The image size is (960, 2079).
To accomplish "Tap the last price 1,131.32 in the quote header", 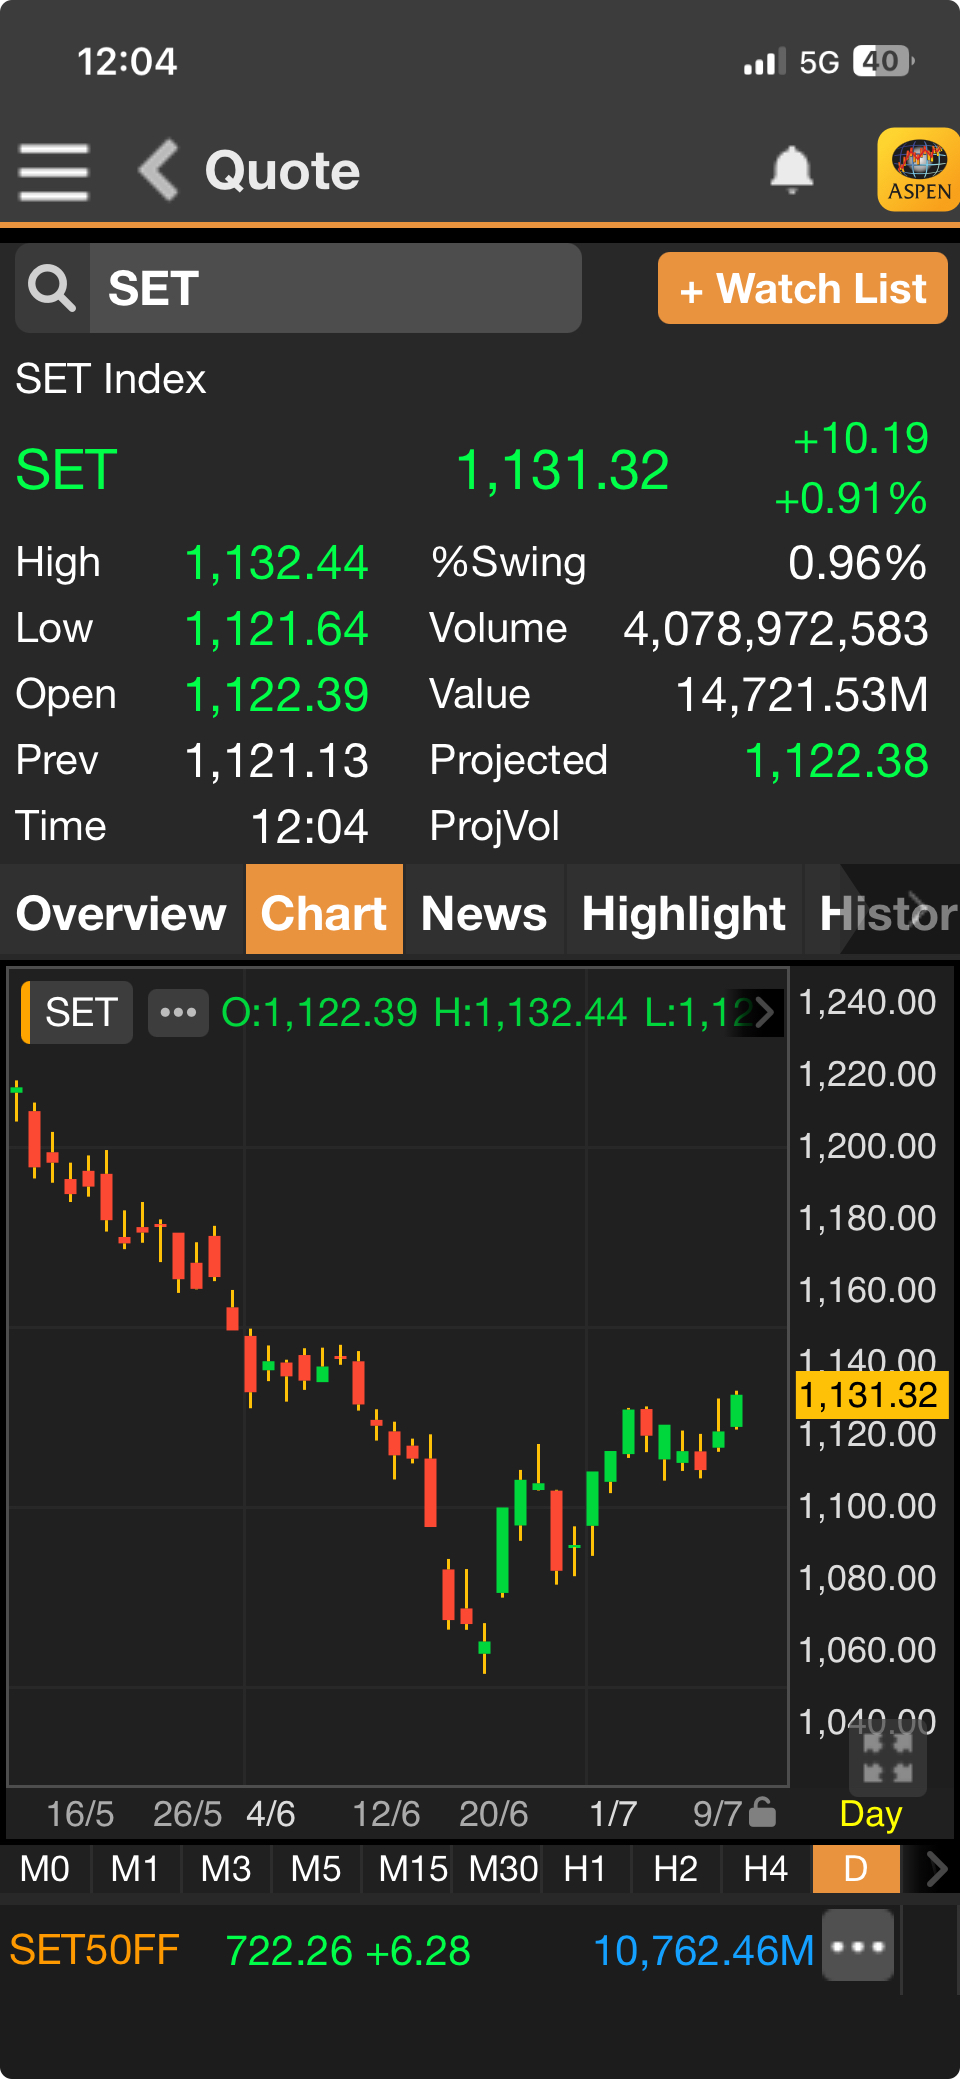I will coord(563,470).
